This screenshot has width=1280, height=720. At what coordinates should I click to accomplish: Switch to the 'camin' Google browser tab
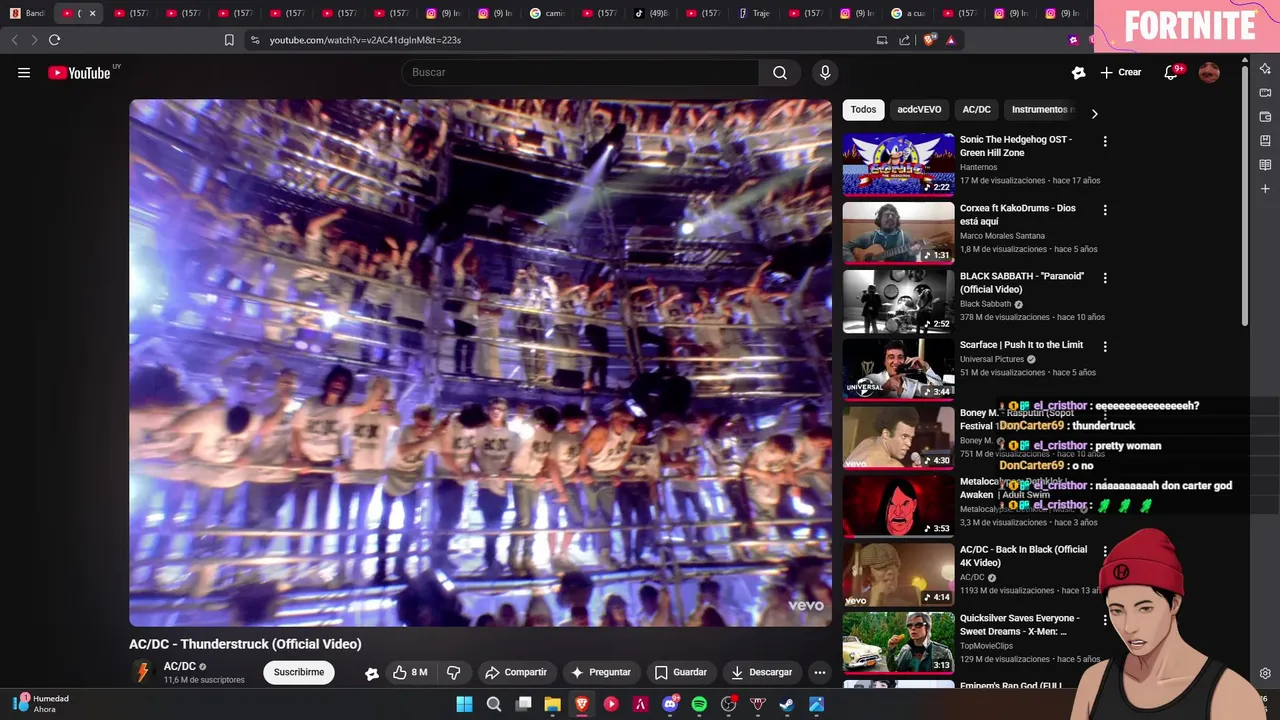(x=548, y=13)
